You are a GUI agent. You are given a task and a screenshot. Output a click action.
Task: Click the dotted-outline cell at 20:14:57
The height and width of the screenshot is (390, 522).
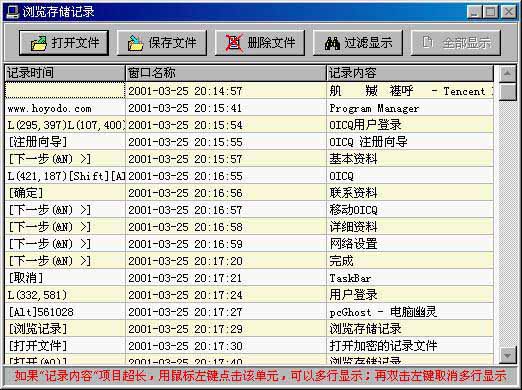coord(65,91)
